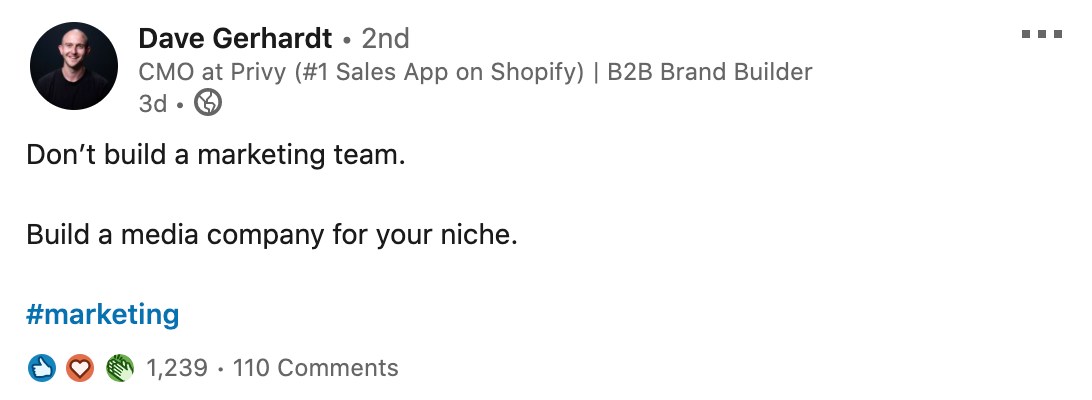Click the "Don't build a marketing team." line

click(x=216, y=155)
